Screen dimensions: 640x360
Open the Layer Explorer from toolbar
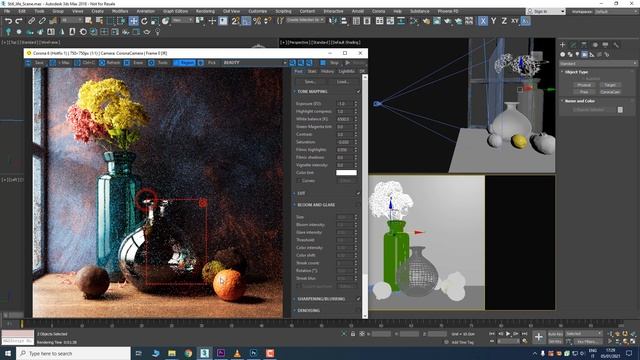[367, 21]
